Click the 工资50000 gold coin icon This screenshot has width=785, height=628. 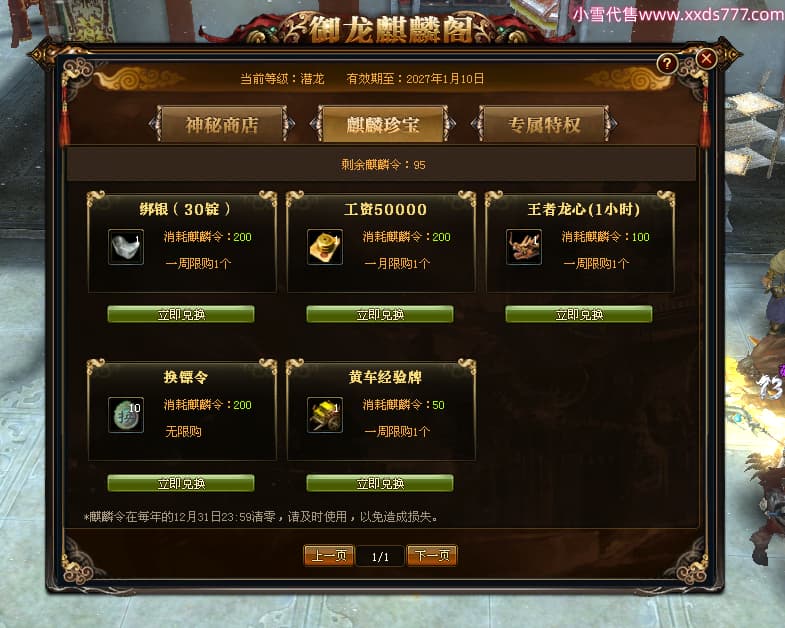click(324, 247)
